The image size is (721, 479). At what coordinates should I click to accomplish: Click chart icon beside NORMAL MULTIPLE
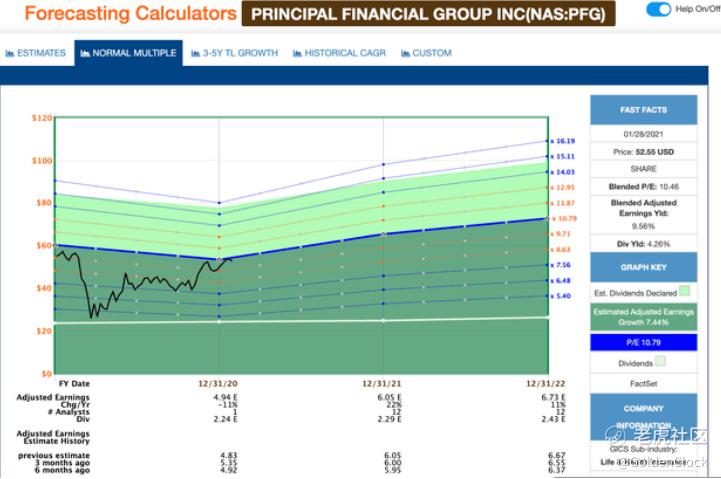point(85,53)
